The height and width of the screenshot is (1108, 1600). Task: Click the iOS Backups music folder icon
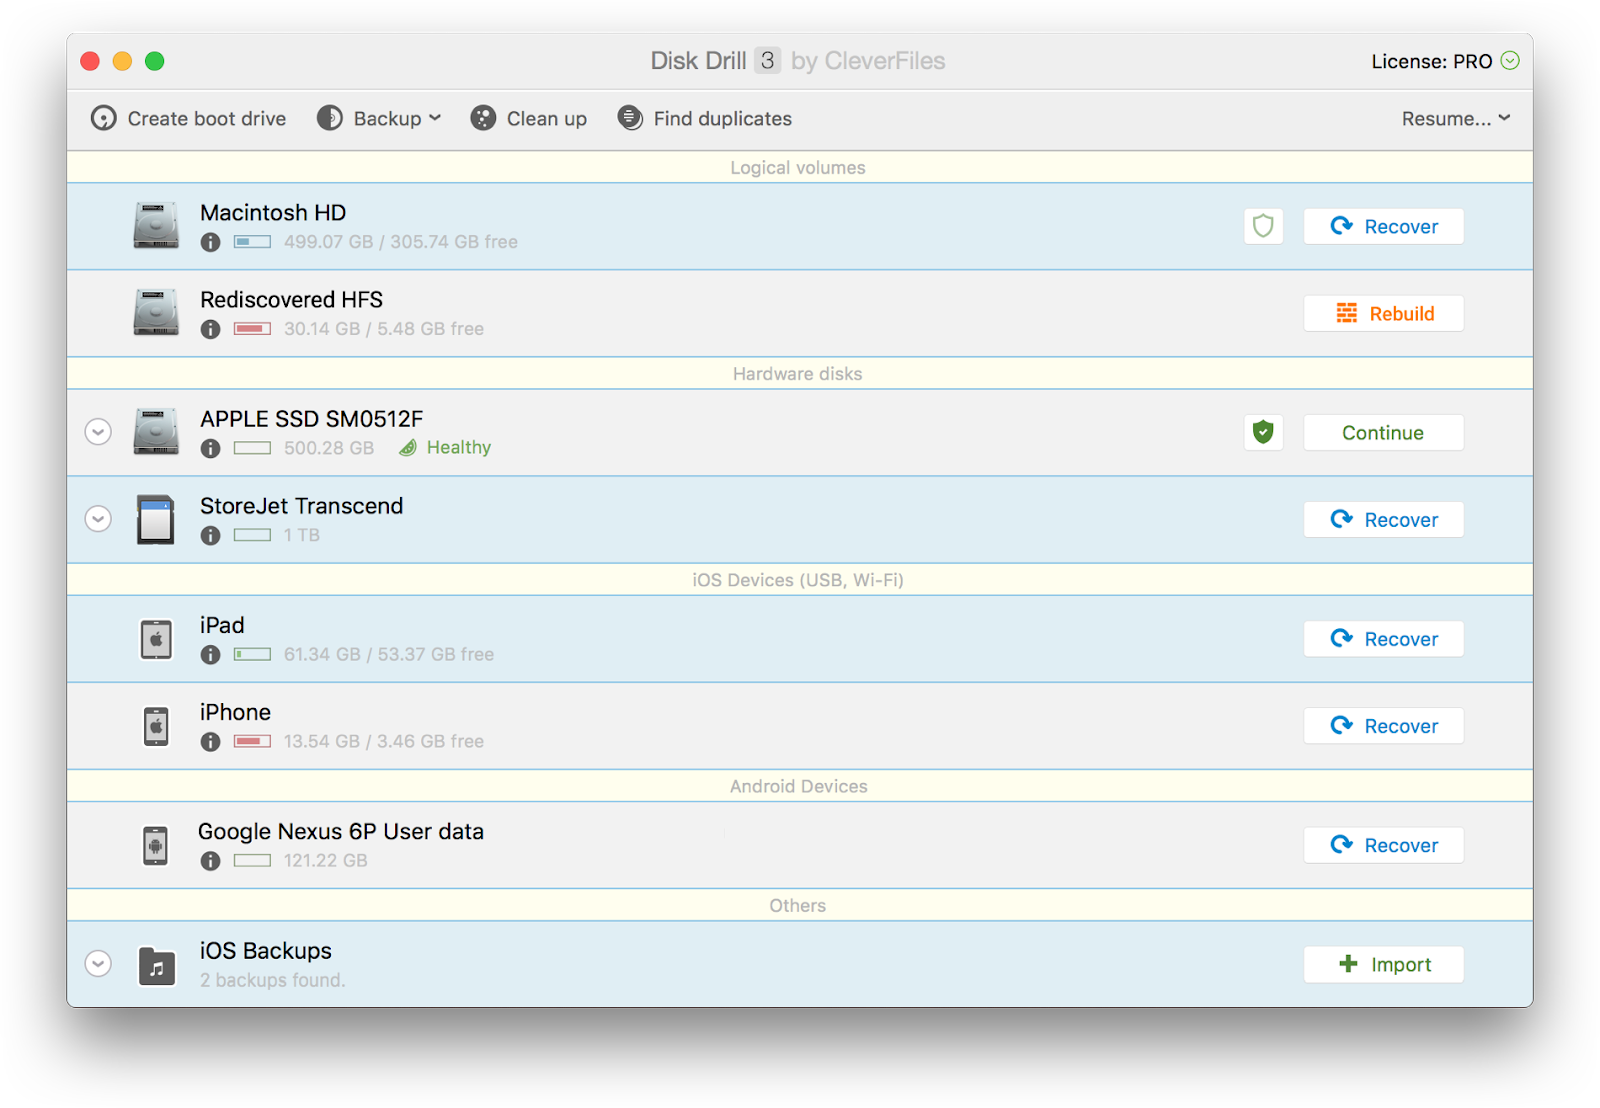point(157,966)
